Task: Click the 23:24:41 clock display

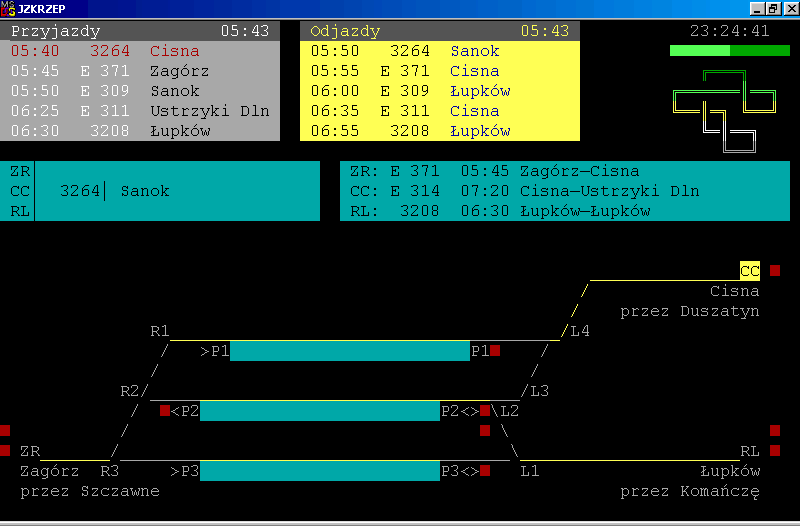Action: (730, 31)
